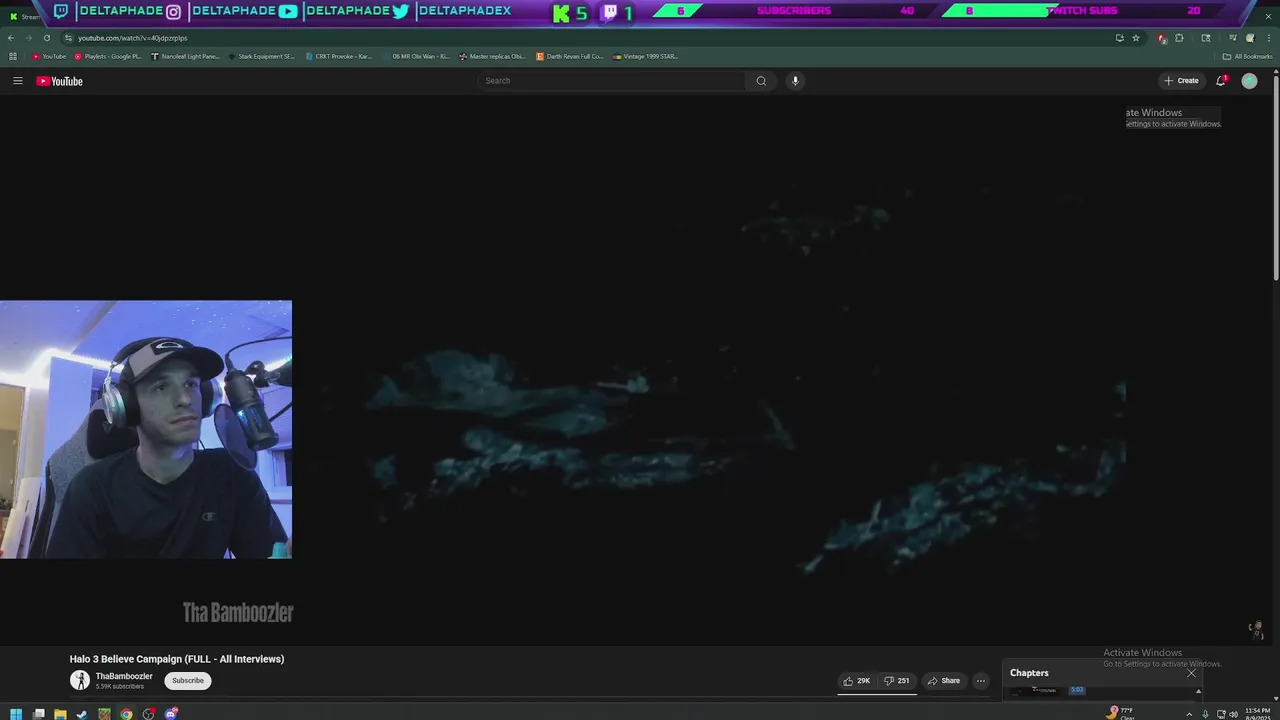The height and width of the screenshot is (720, 1280).
Task: Like the video with thumbs-up 29K
Action: [x=856, y=681]
